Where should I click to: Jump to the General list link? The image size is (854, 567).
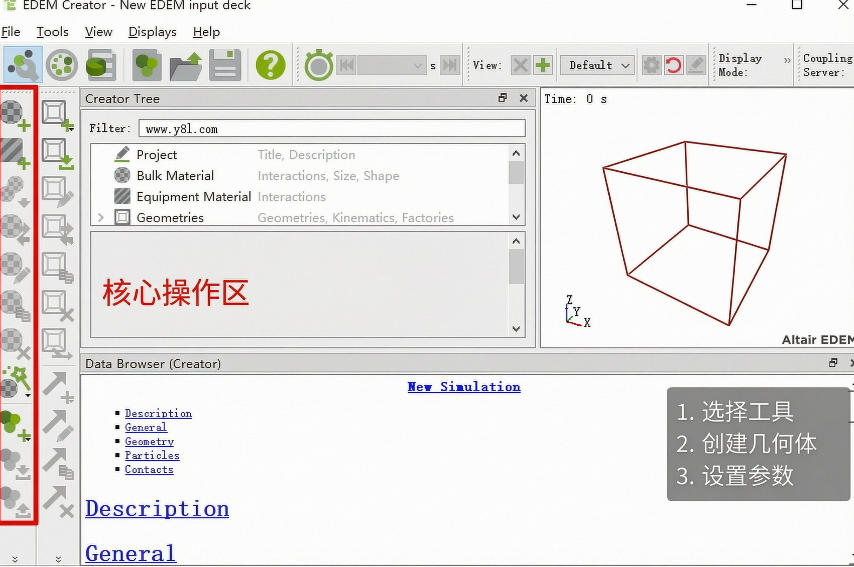(146, 428)
